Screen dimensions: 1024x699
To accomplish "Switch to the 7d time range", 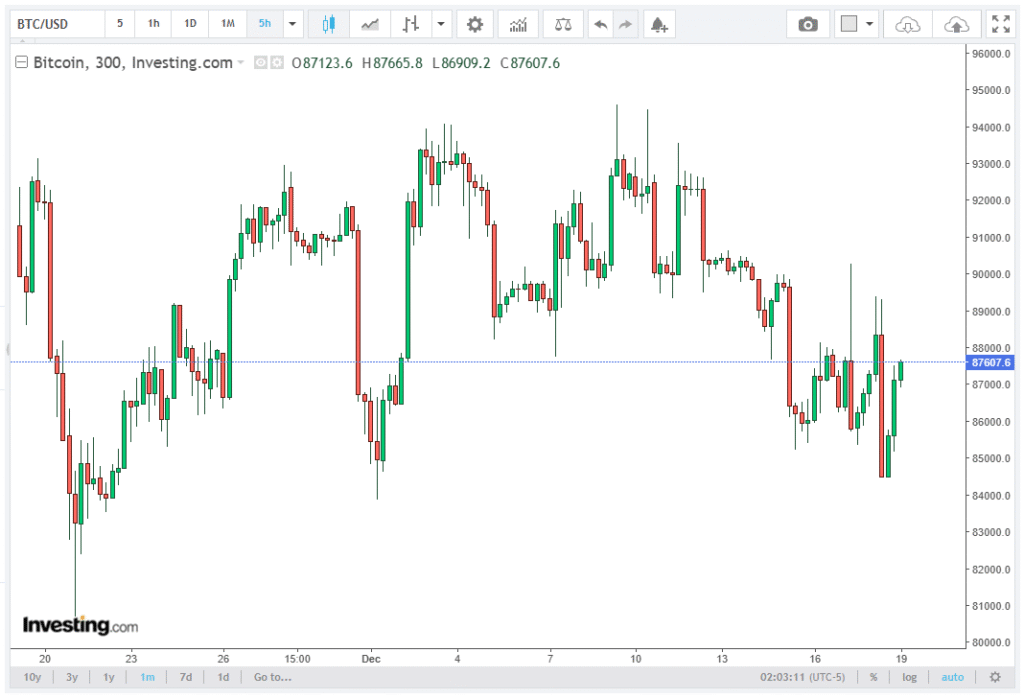I will pyautogui.click(x=185, y=677).
